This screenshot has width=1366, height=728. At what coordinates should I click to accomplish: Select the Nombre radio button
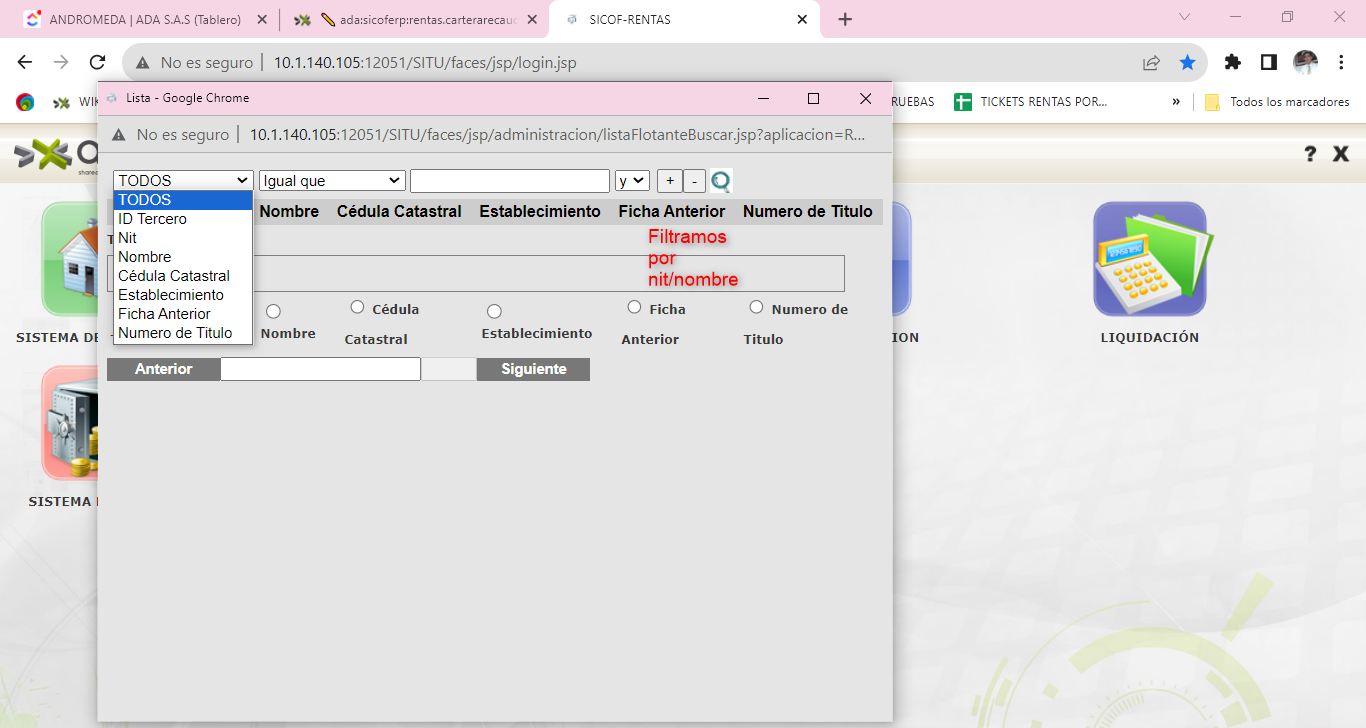tap(273, 312)
